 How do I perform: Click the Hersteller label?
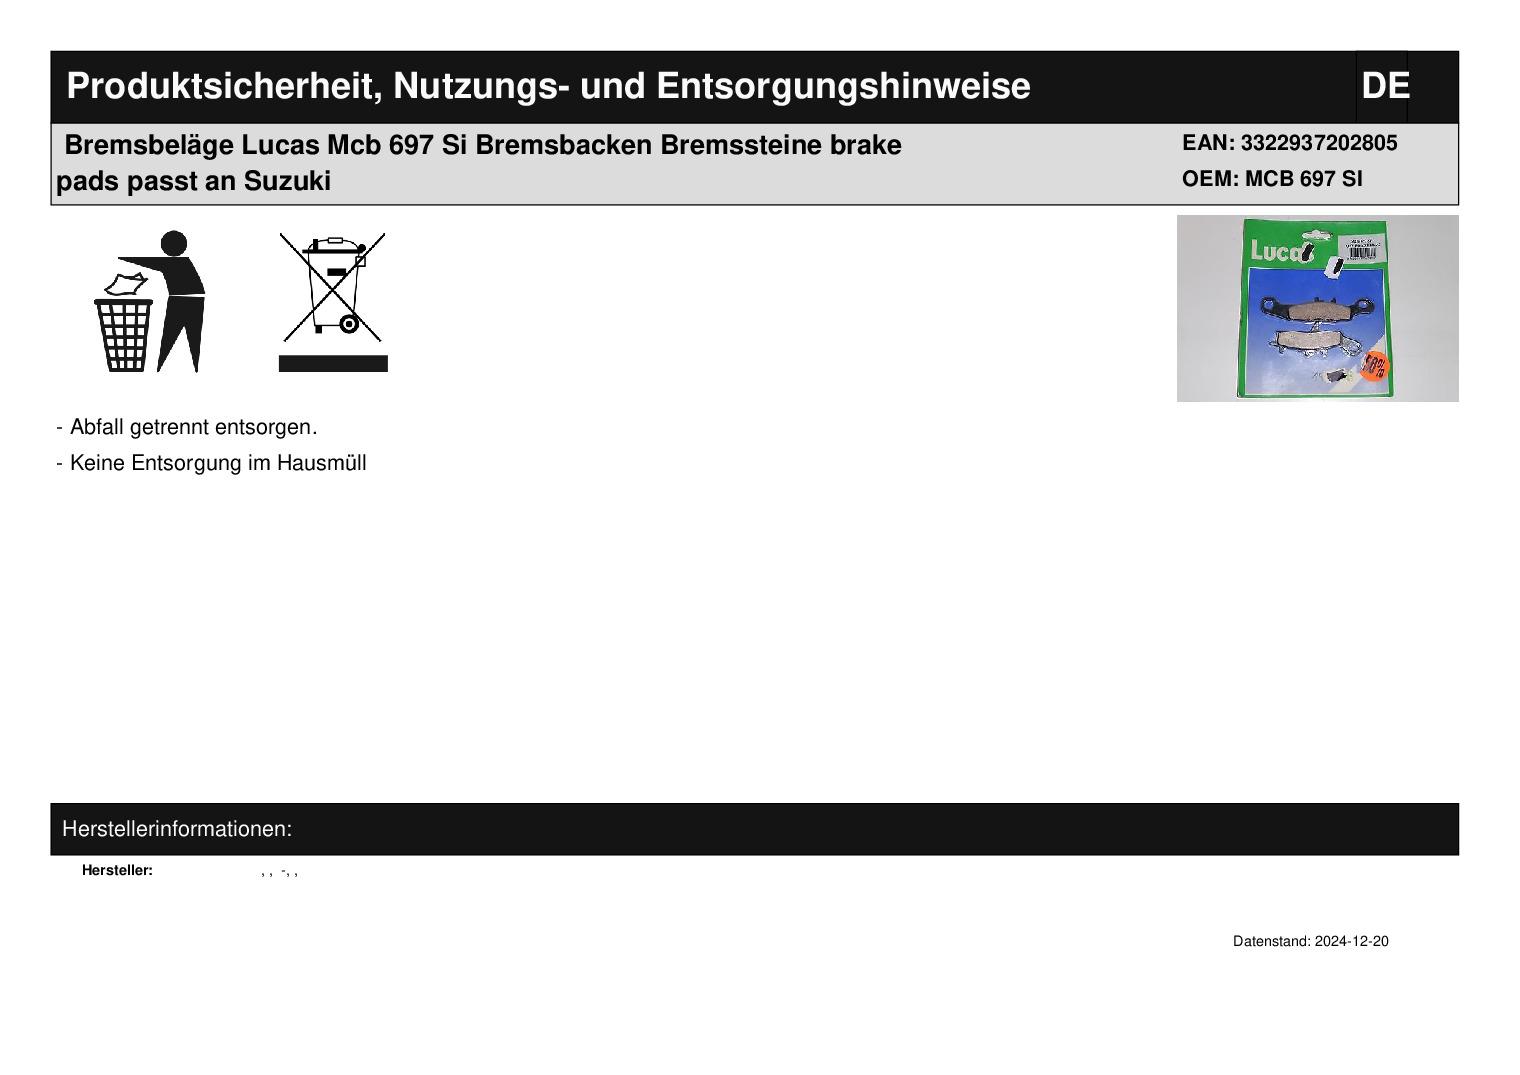(117, 870)
